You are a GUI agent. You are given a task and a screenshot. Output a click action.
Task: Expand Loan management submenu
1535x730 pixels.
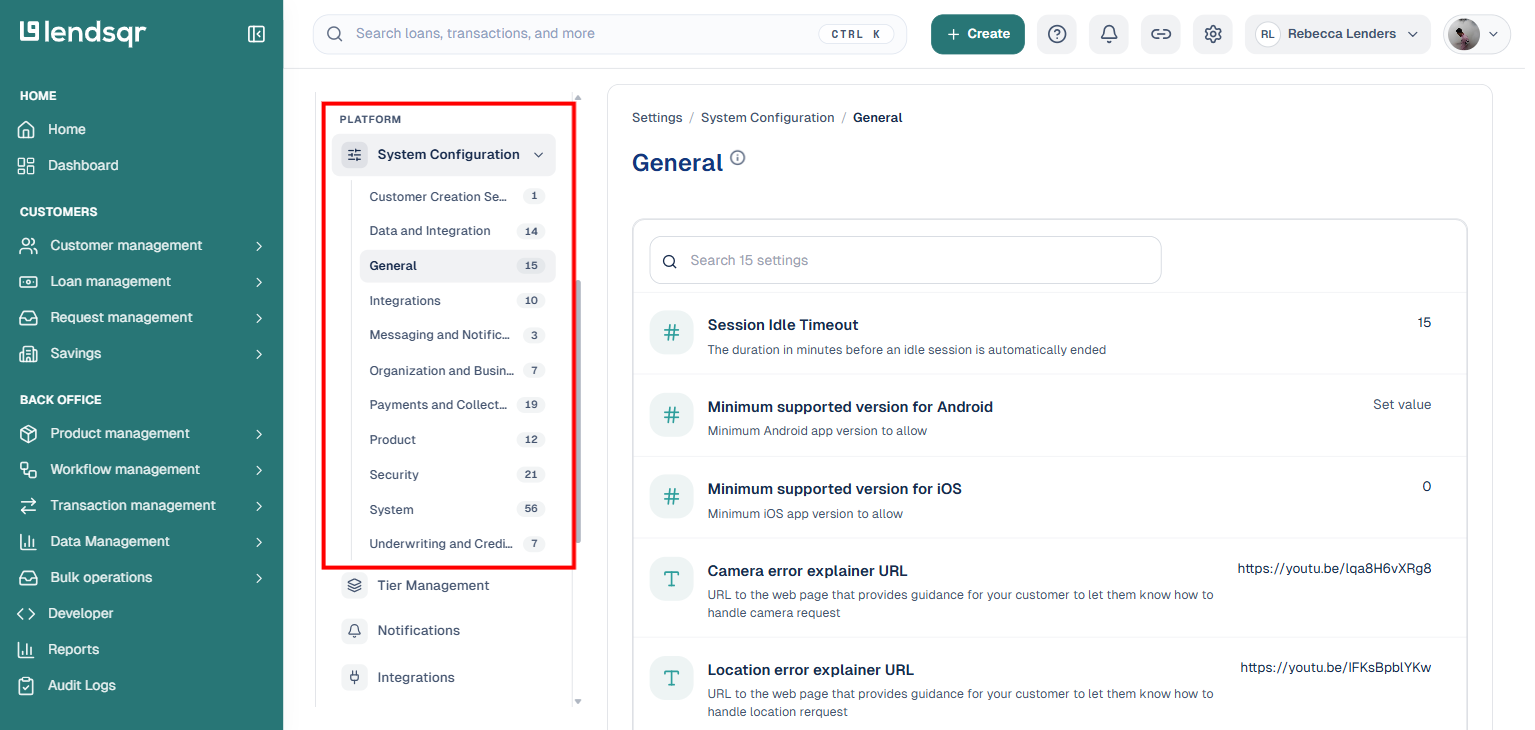click(x=259, y=282)
